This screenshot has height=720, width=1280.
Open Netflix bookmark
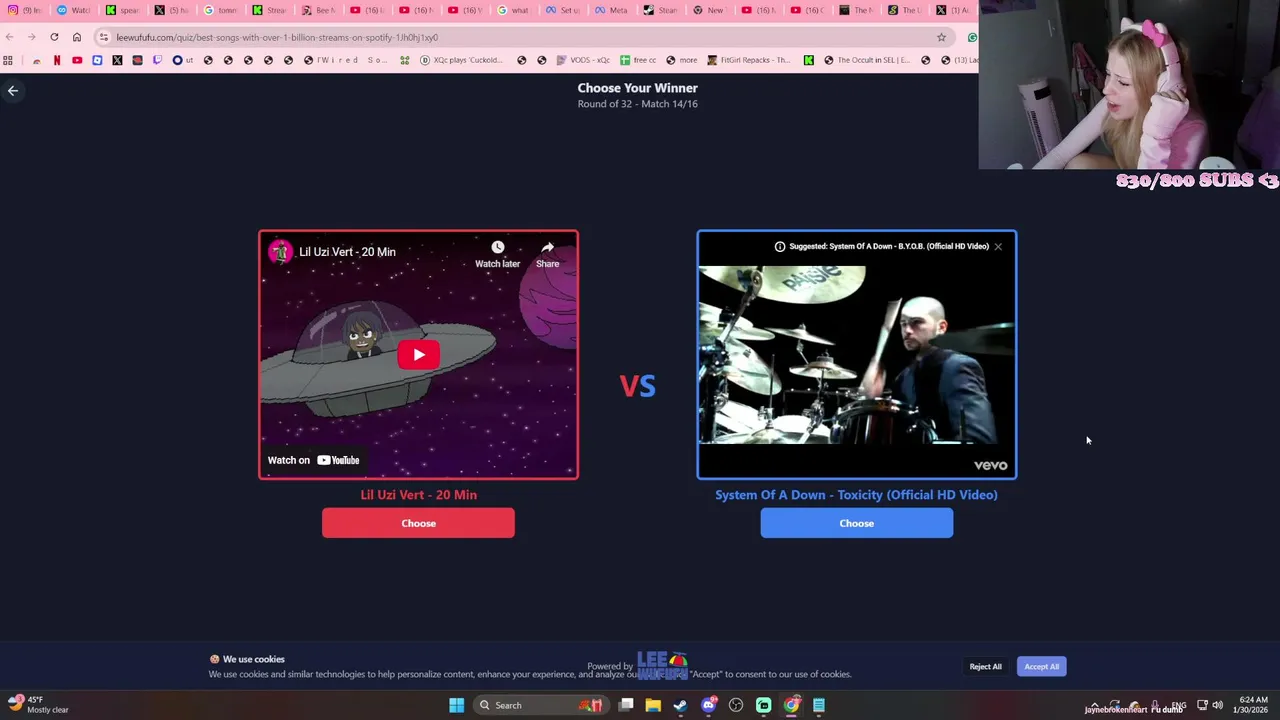57,60
